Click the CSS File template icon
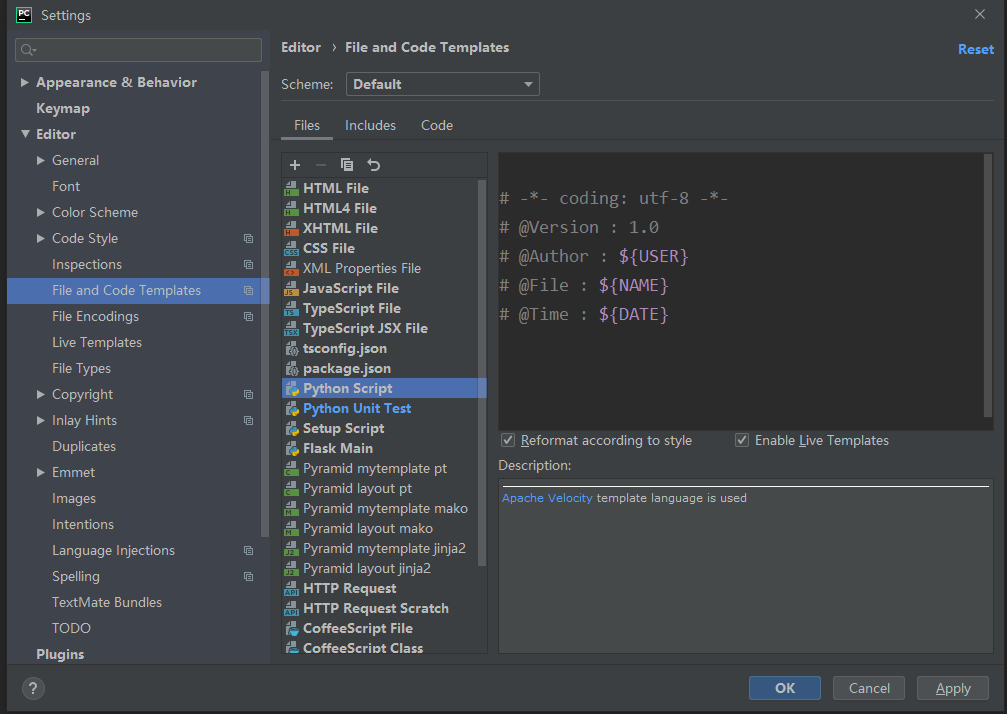 click(292, 248)
